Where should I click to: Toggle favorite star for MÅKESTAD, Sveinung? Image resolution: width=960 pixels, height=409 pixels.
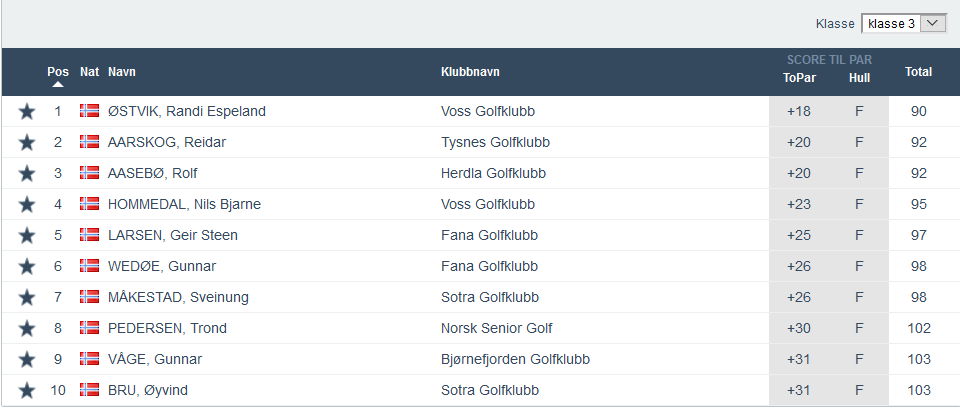click(x=27, y=297)
